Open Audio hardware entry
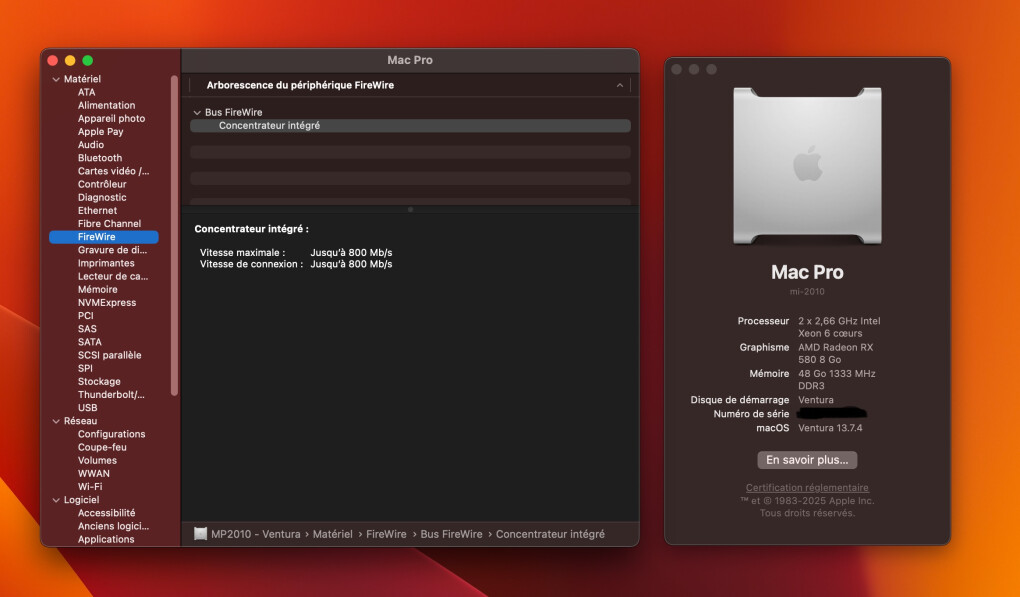This screenshot has height=597, width=1020. tap(90, 144)
